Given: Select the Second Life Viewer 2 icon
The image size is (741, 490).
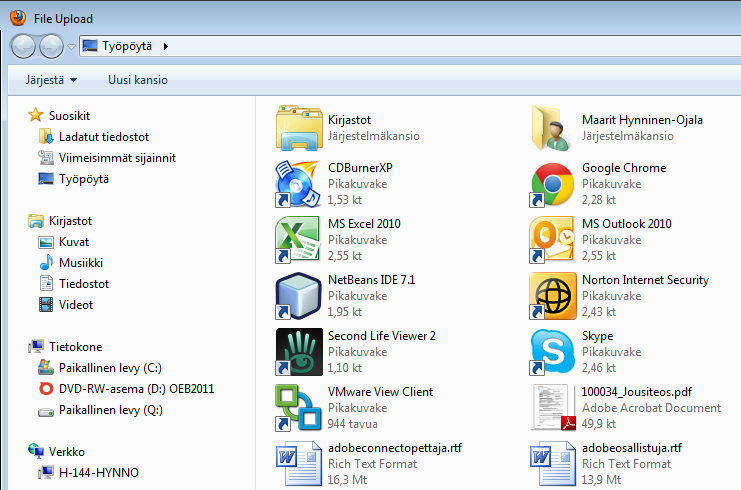Looking at the screenshot, I should [x=299, y=352].
